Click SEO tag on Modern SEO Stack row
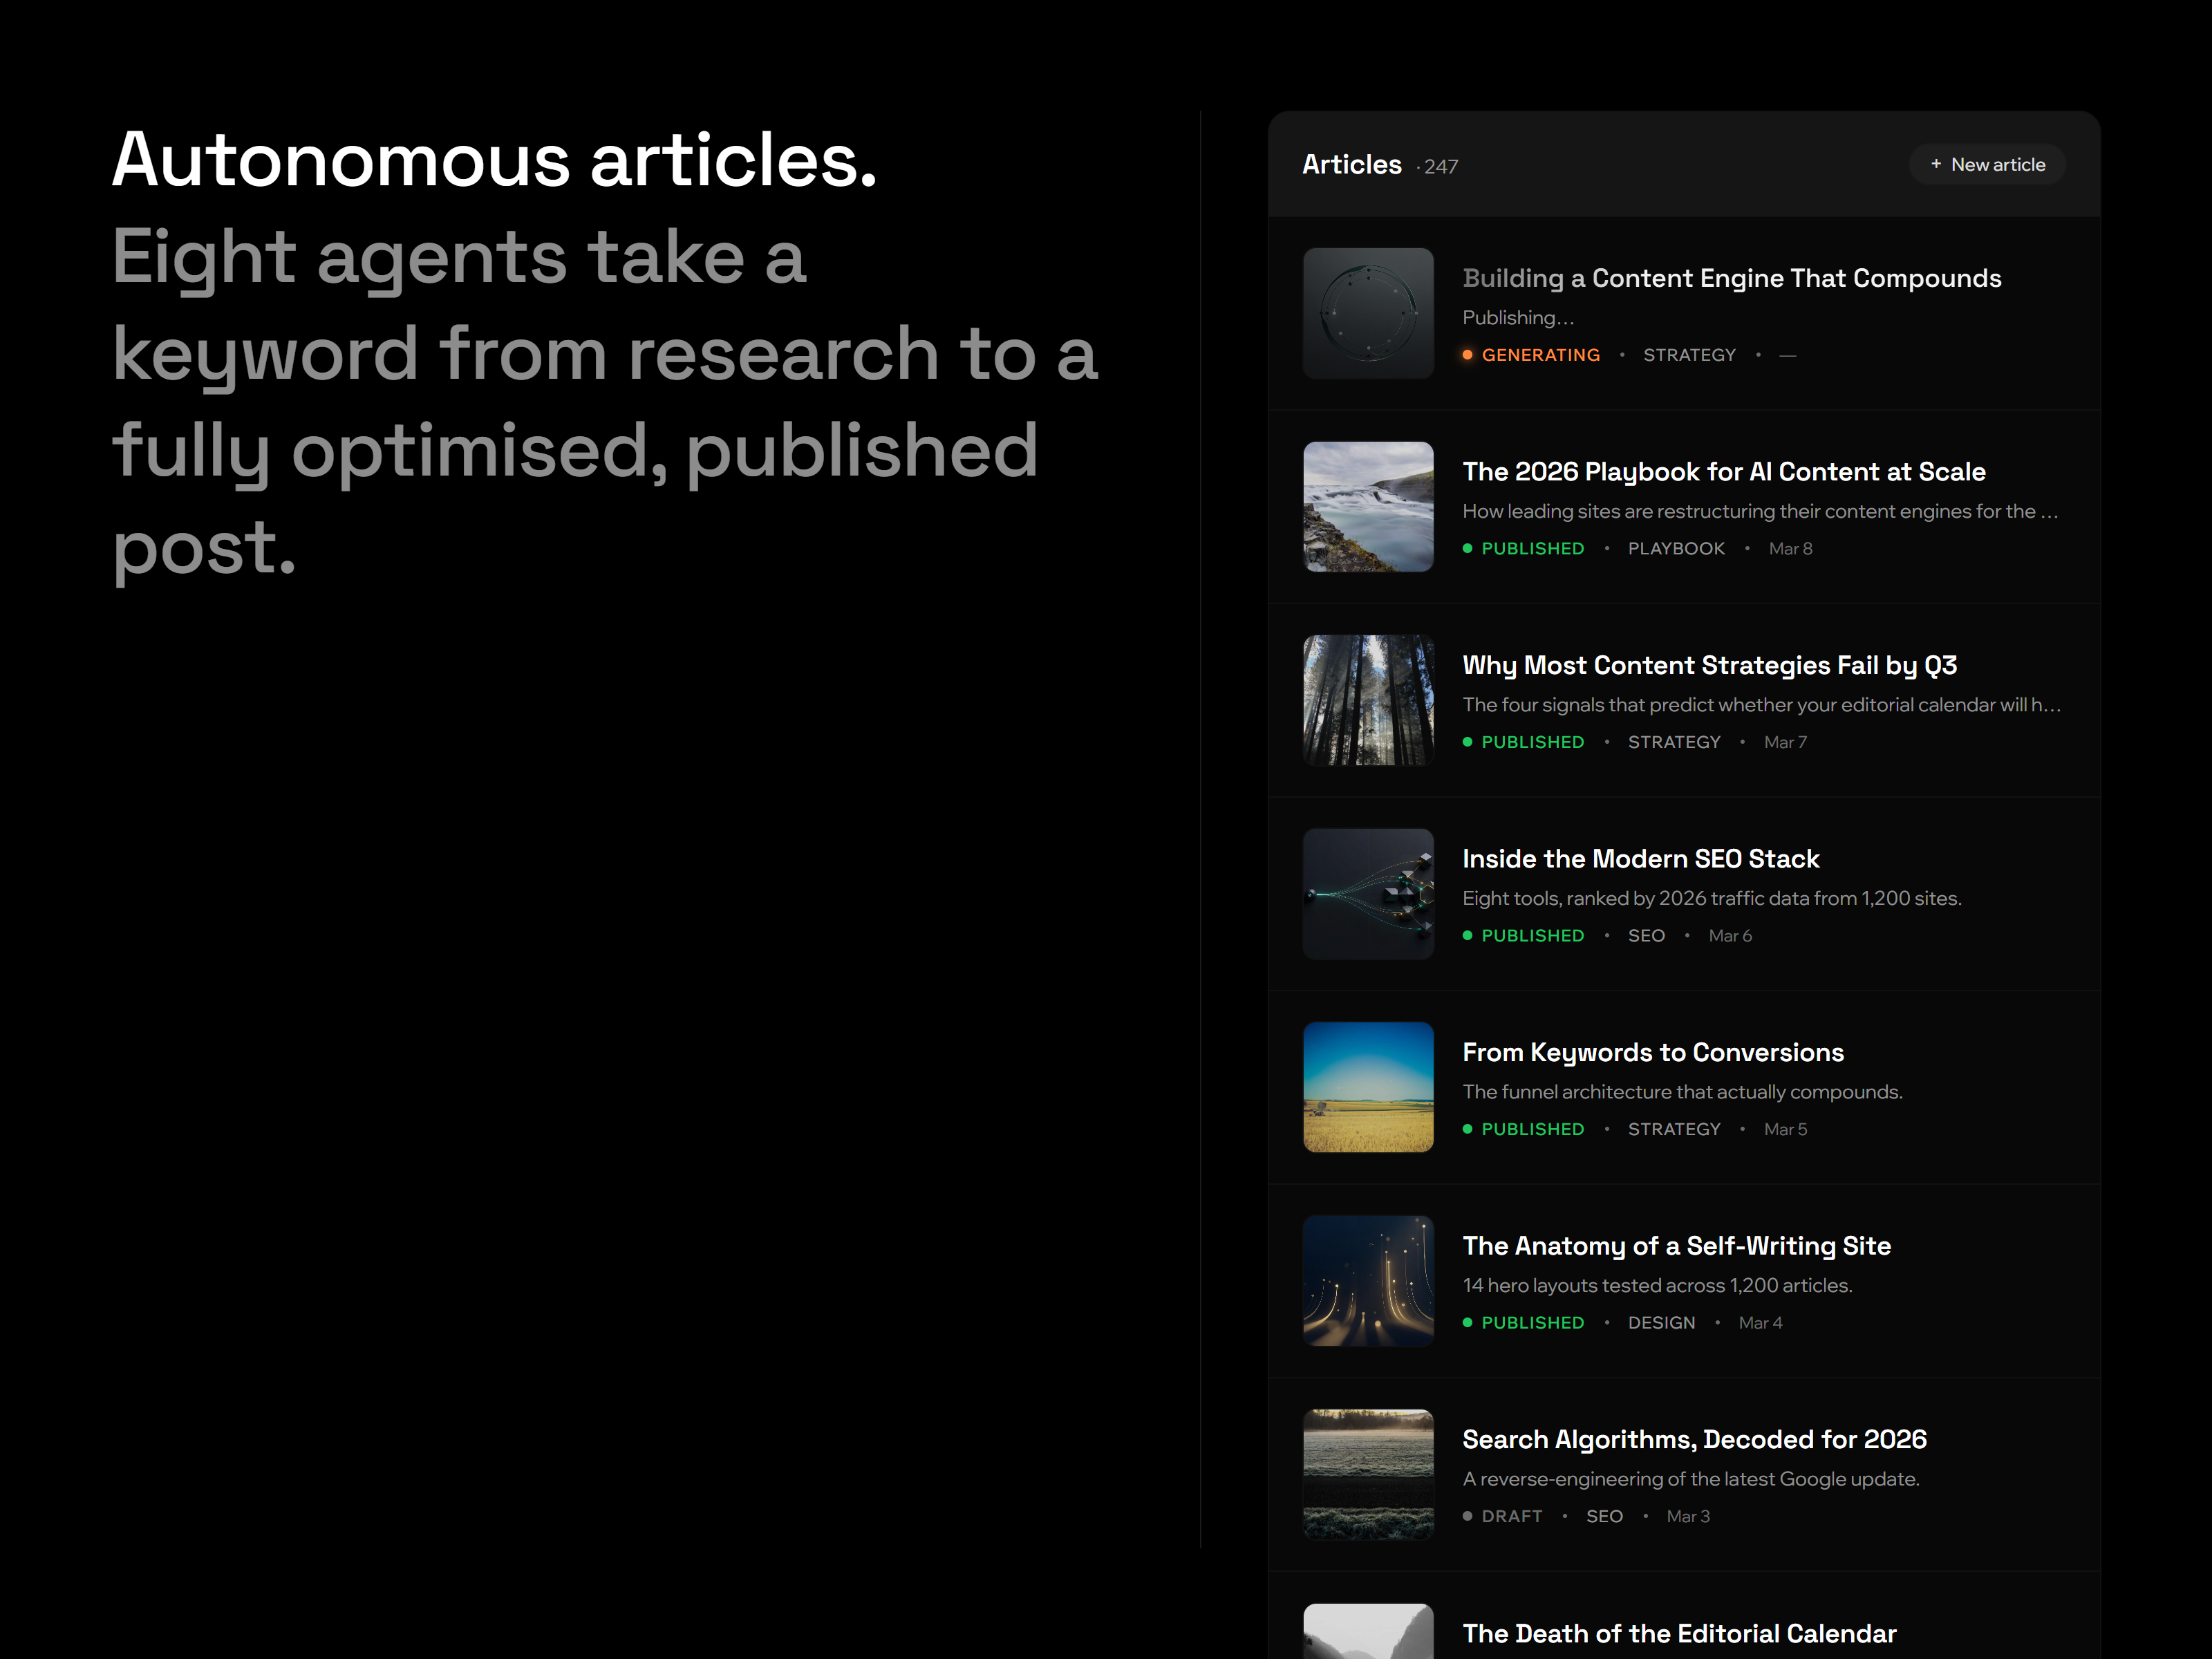The height and width of the screenshot is (1659, 2212). coord(1647,936)
